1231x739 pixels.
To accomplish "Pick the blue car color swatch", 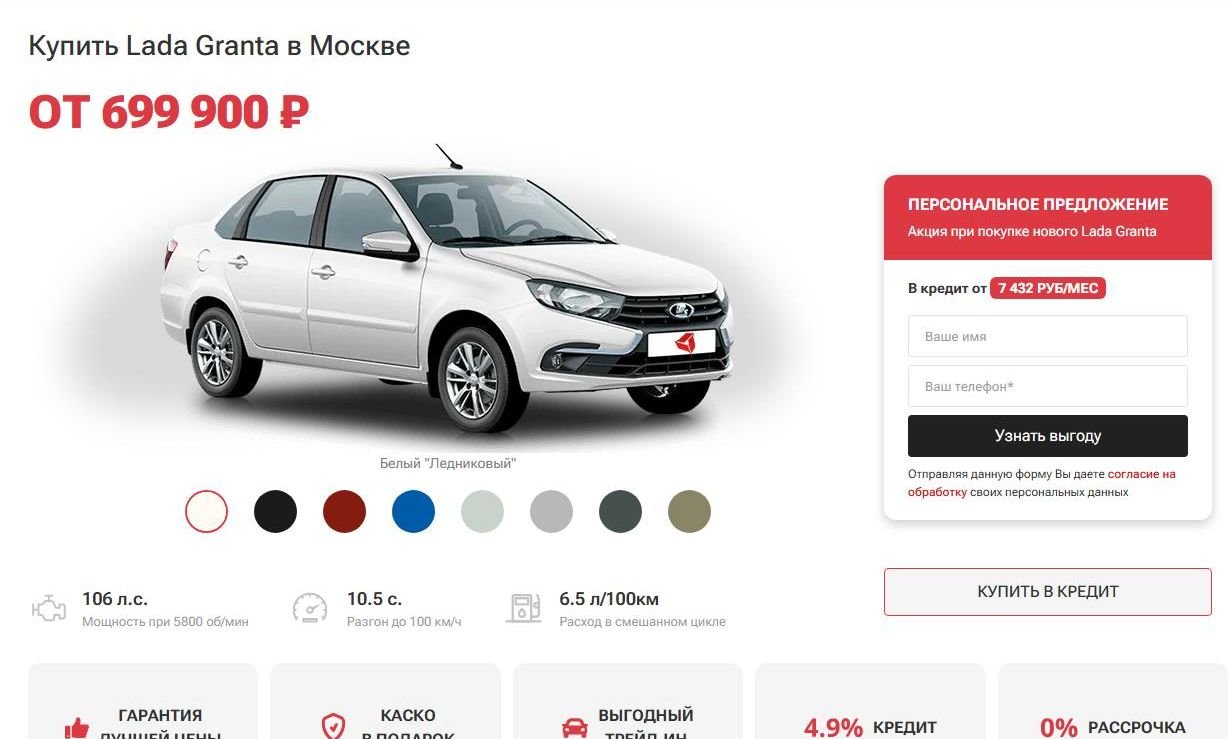I will coord(414,512).
